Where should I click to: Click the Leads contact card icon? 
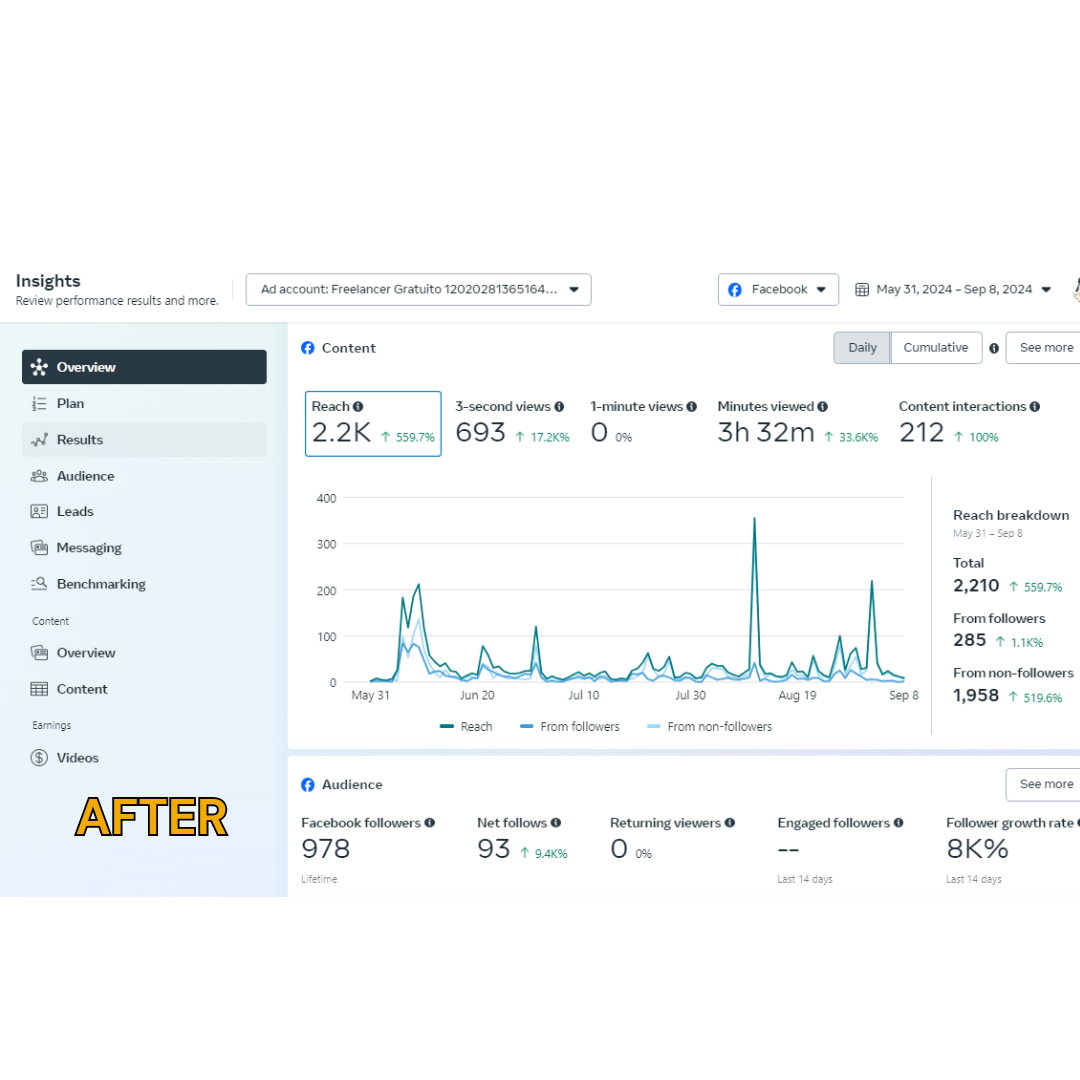click(x=39, y=511)
